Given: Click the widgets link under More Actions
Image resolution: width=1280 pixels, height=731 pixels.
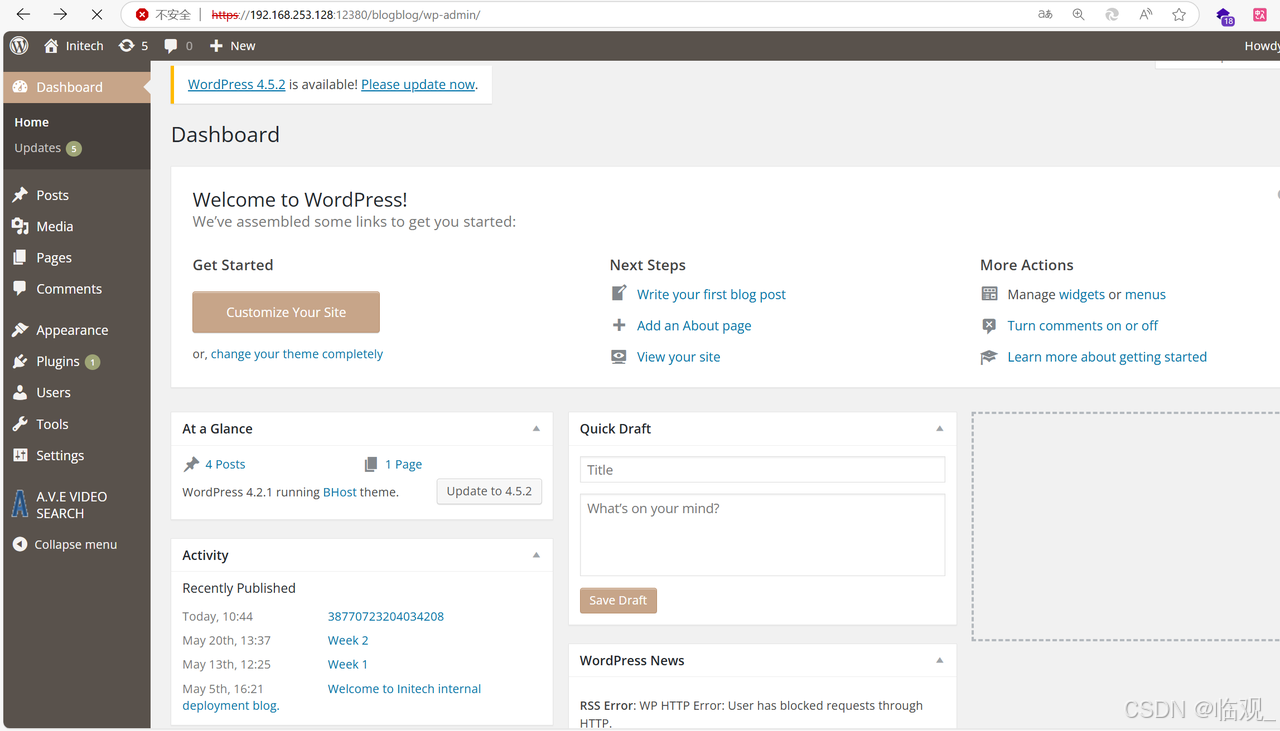Looking at the screenshot, I should click(x=1082, y=294).
